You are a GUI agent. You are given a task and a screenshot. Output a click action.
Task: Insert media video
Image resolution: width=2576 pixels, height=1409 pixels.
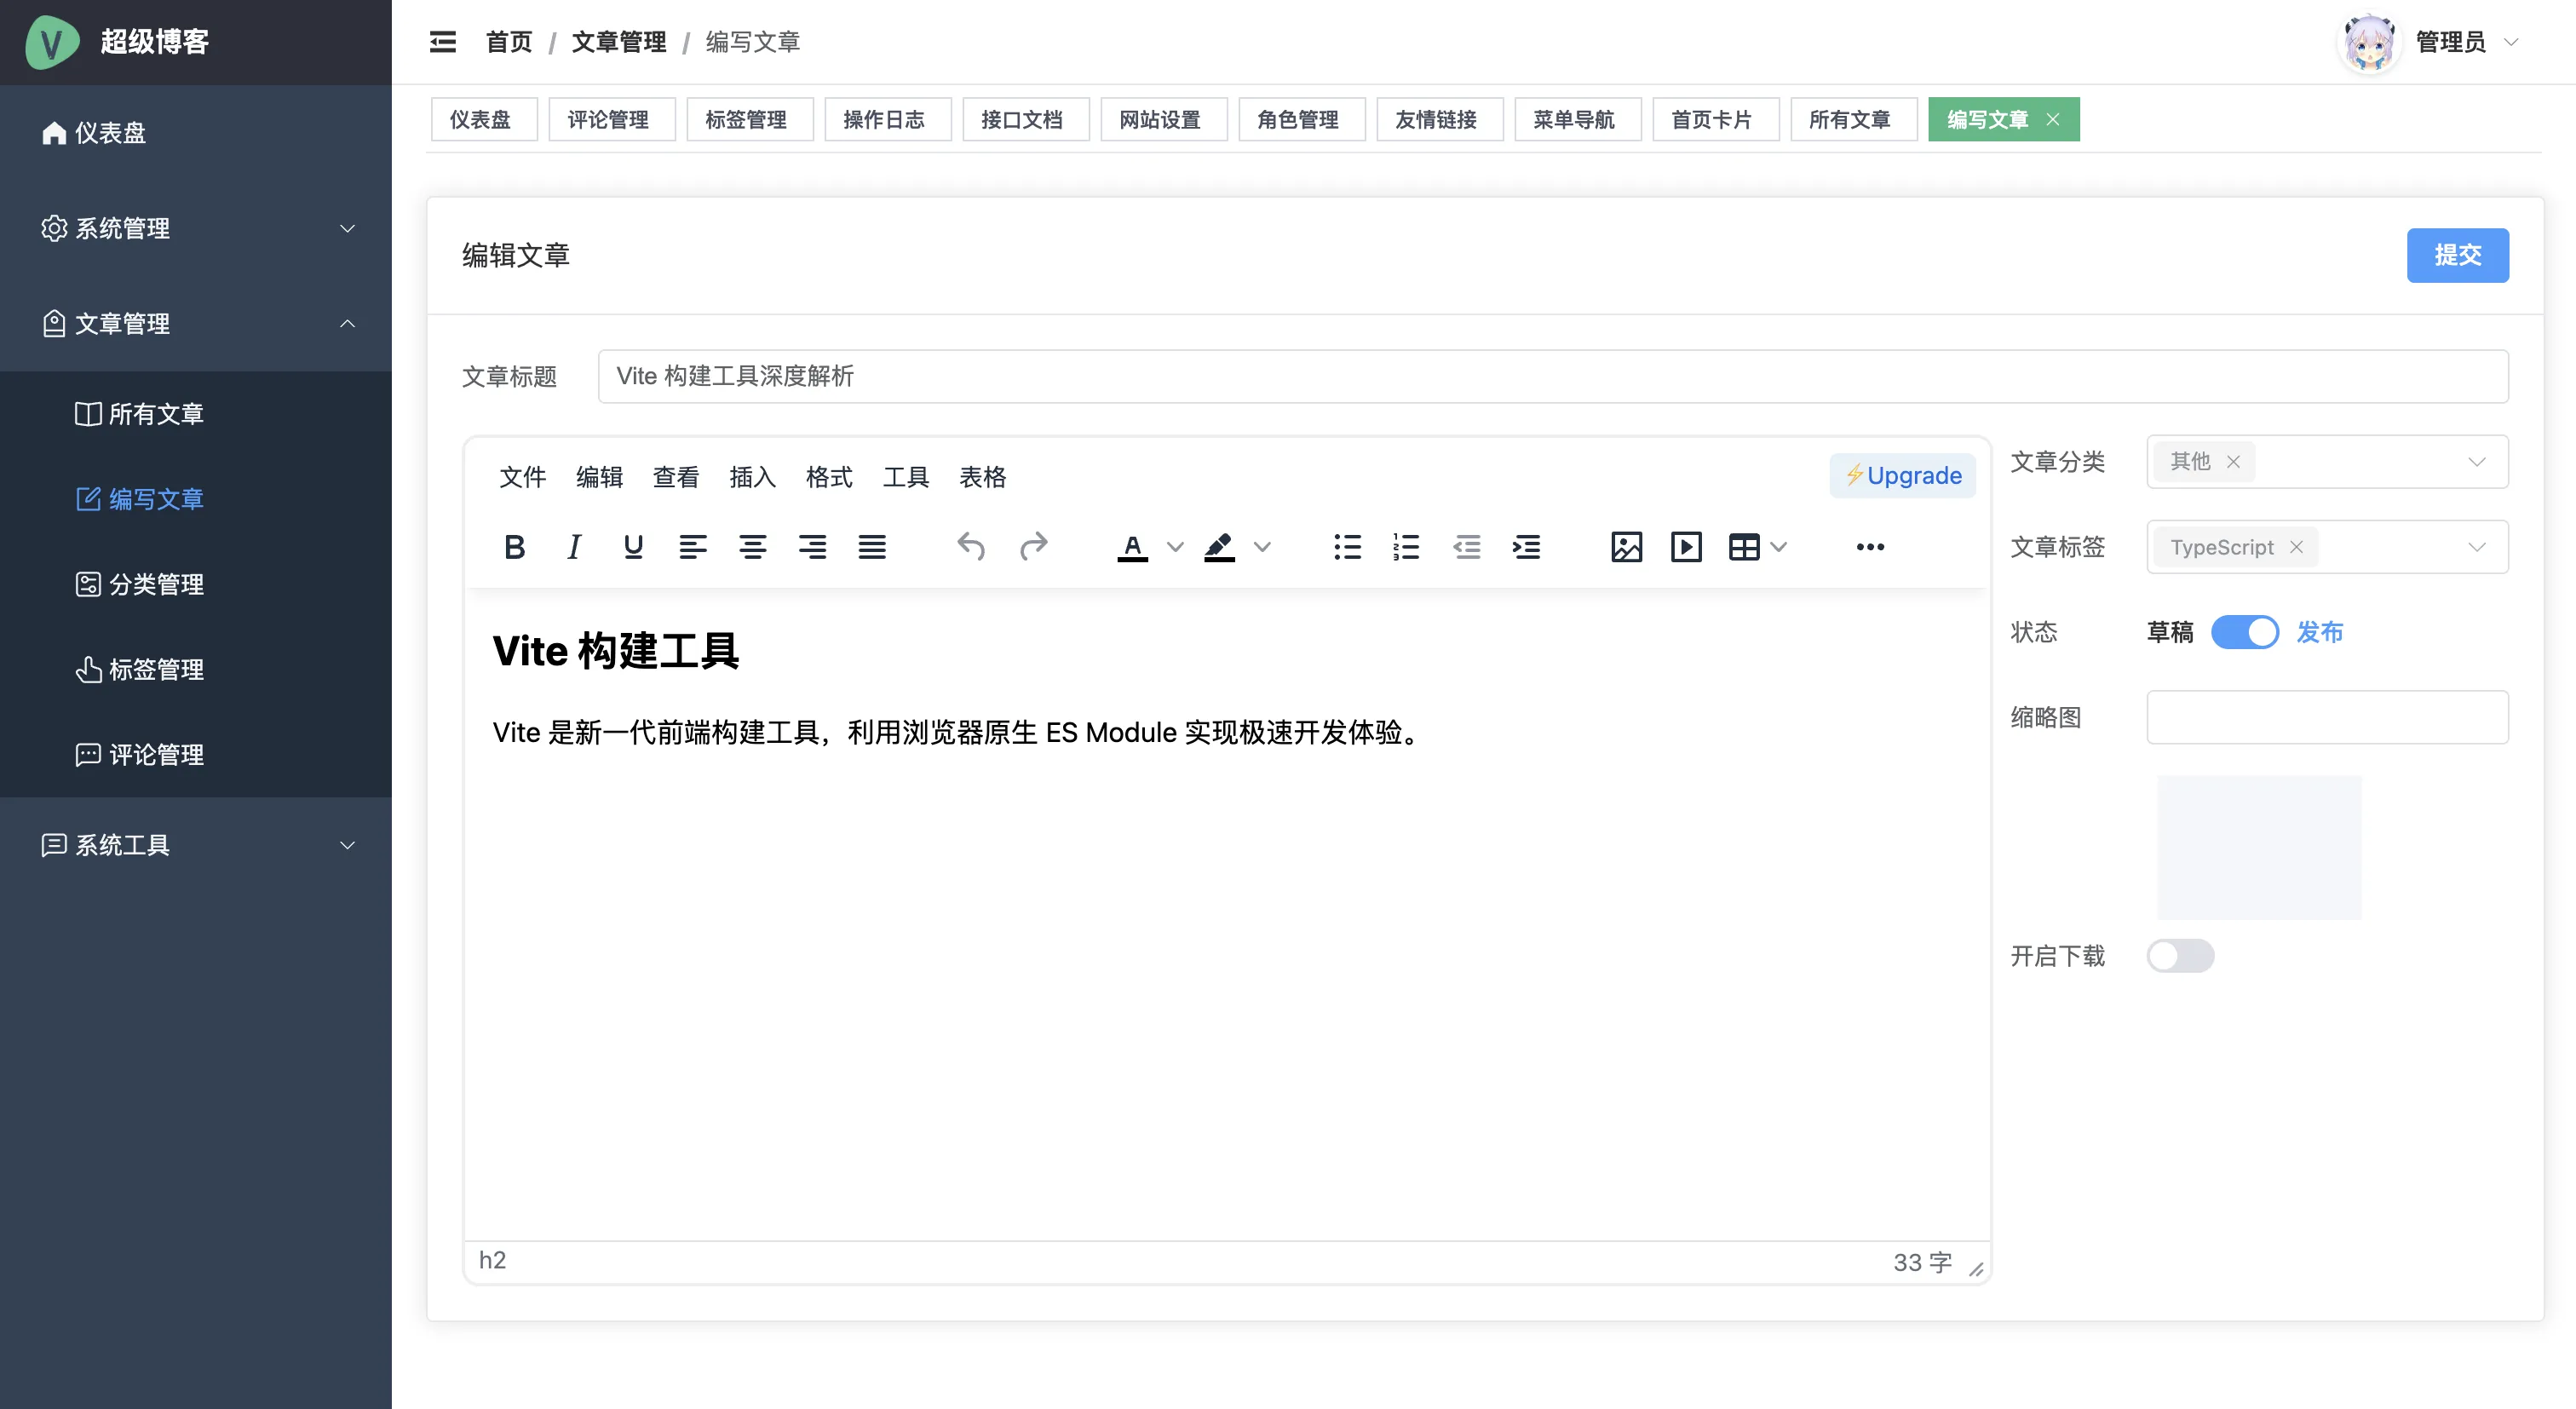click(x=1686, y=547)
